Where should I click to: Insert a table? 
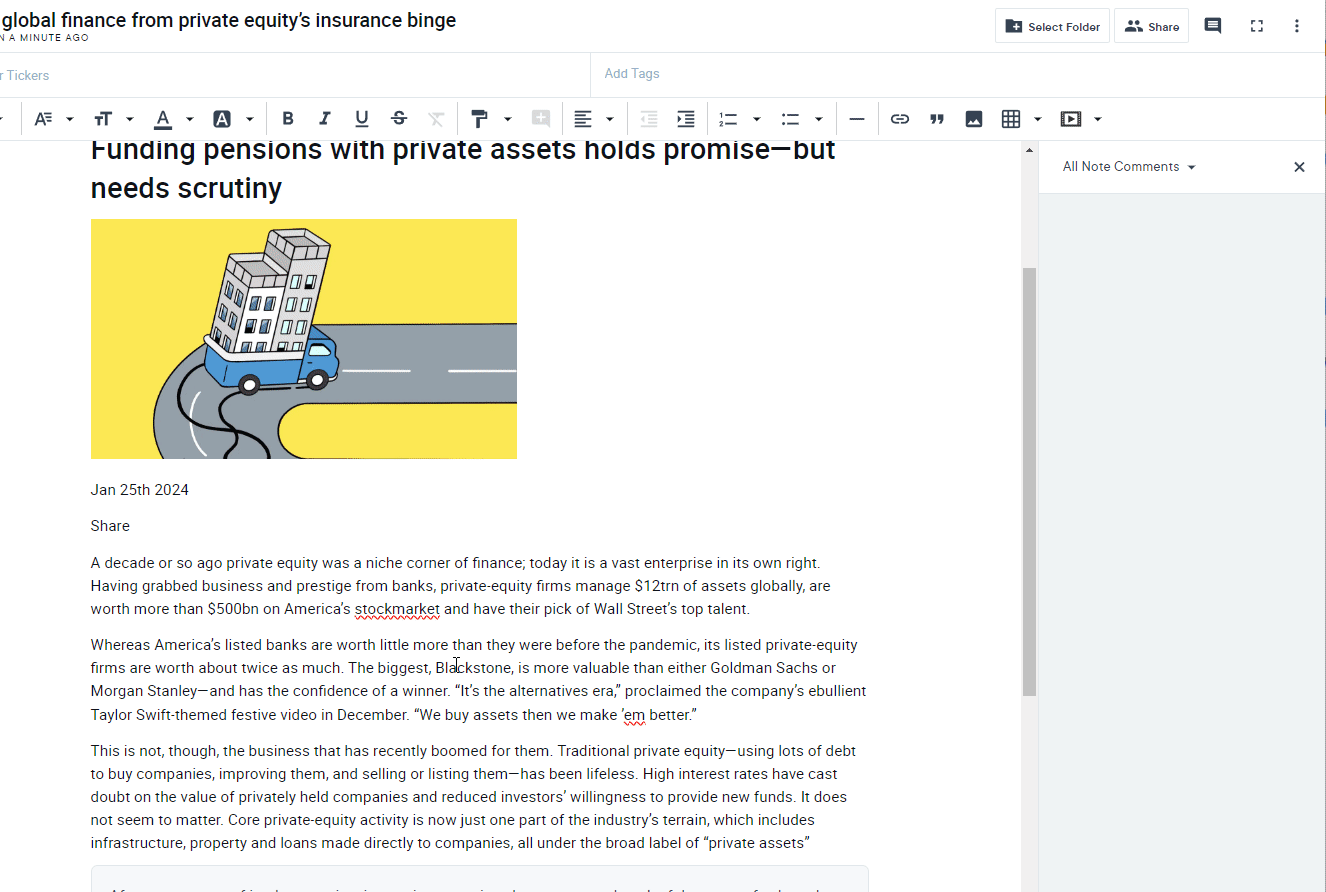[1011, 119]
